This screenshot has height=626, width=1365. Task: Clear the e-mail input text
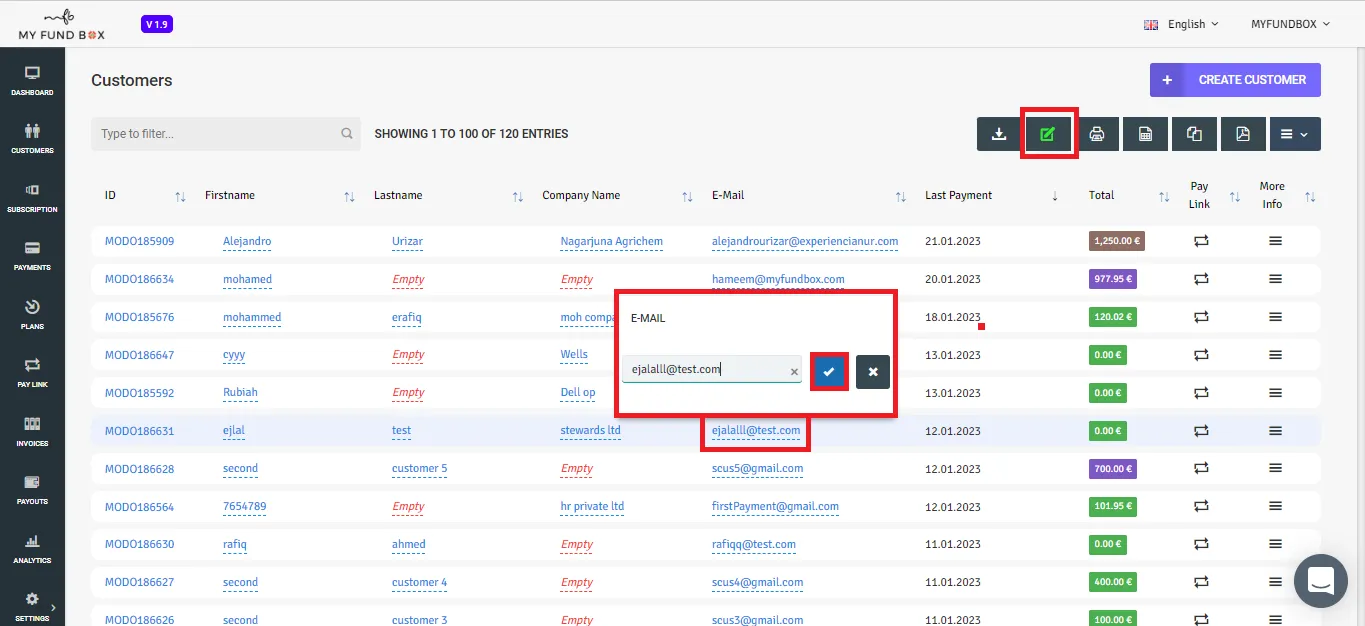tap(795, 371)
